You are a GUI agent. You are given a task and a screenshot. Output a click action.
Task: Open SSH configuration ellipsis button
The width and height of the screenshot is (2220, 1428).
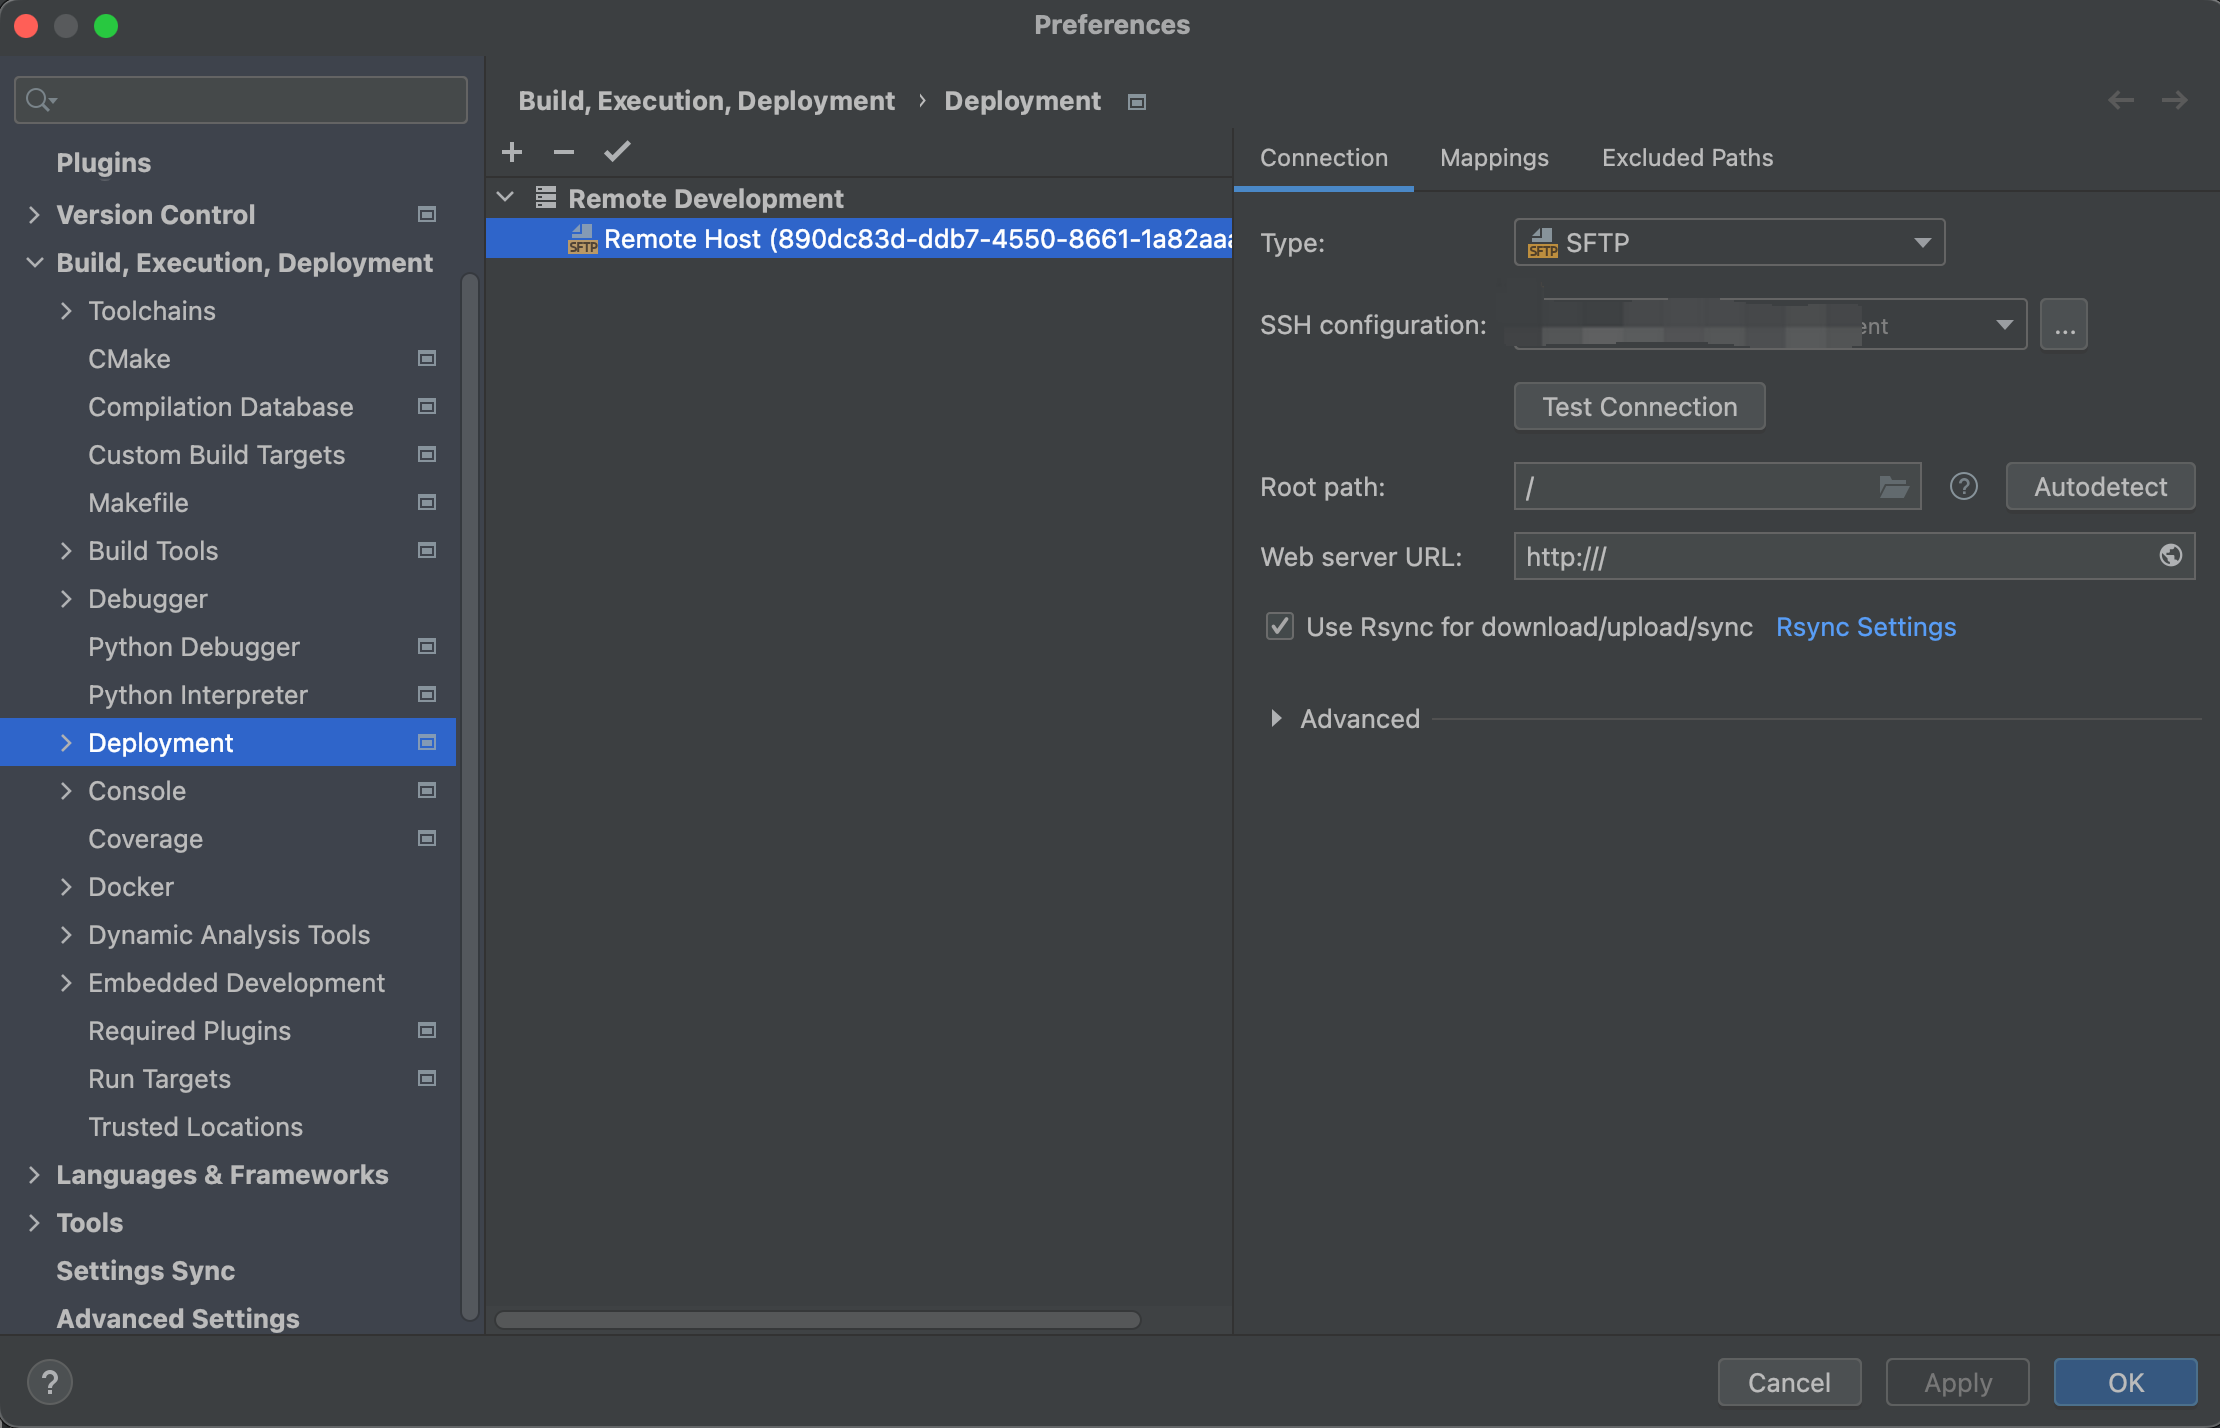click(x=2064, y=325)
